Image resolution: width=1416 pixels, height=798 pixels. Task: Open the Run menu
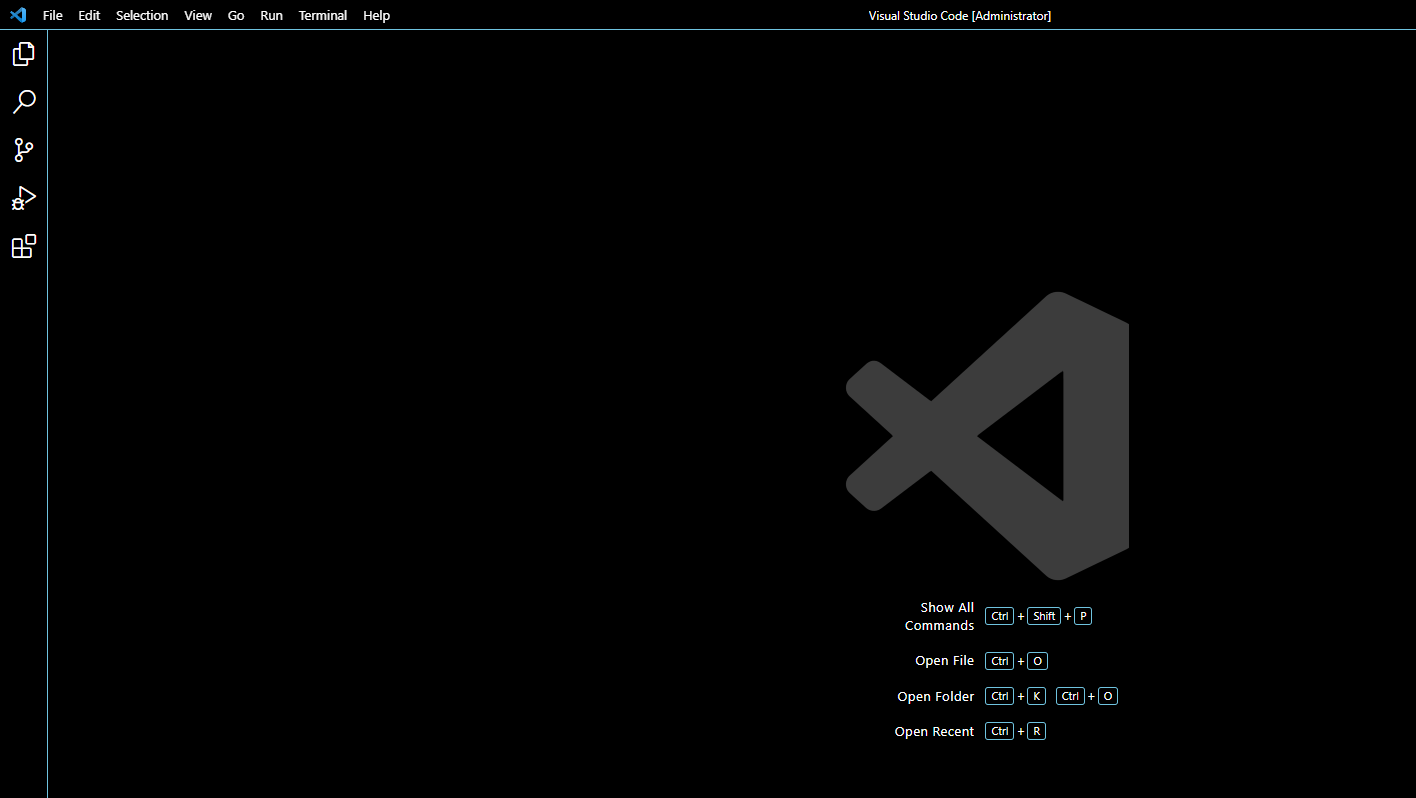point(271,15)
